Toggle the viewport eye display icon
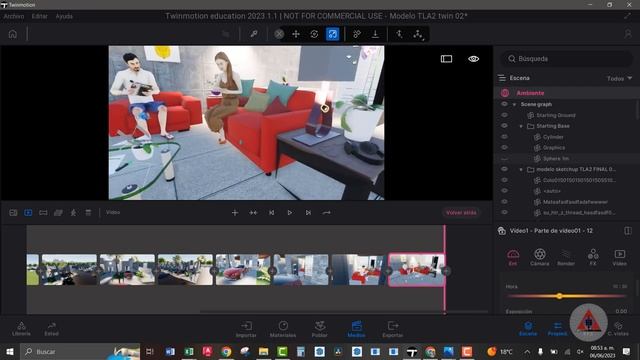The image size is (640, 360). pos(473,59)
